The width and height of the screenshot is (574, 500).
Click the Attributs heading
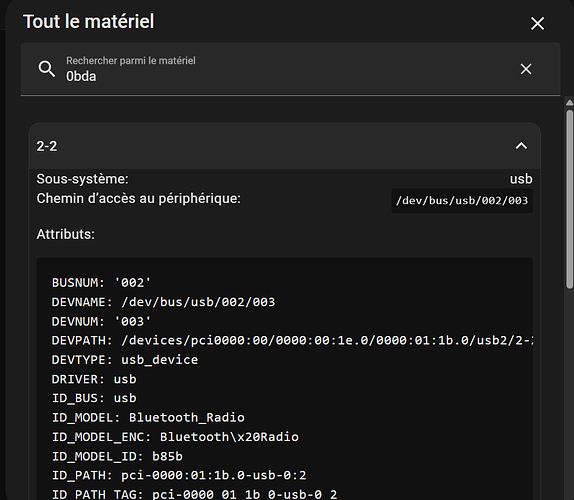[66, 234]
